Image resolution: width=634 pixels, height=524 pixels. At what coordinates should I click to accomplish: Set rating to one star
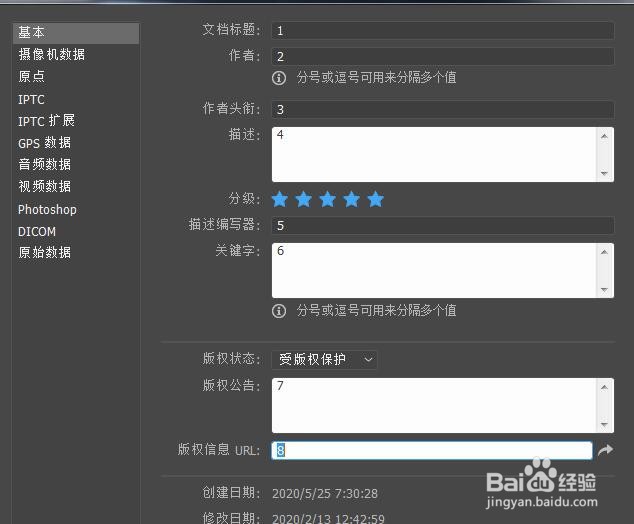click(280, 199)
